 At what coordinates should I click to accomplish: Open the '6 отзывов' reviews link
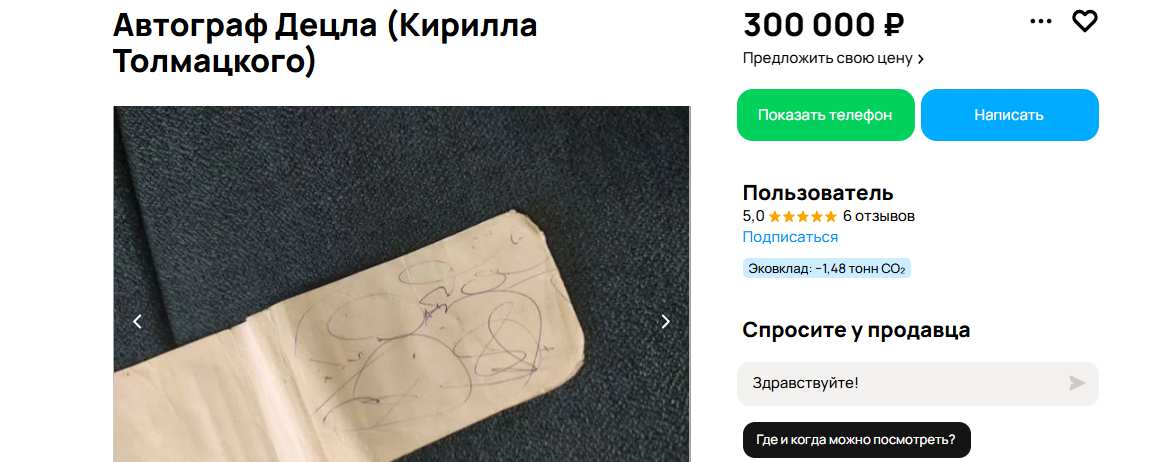[x=879, y=217]
